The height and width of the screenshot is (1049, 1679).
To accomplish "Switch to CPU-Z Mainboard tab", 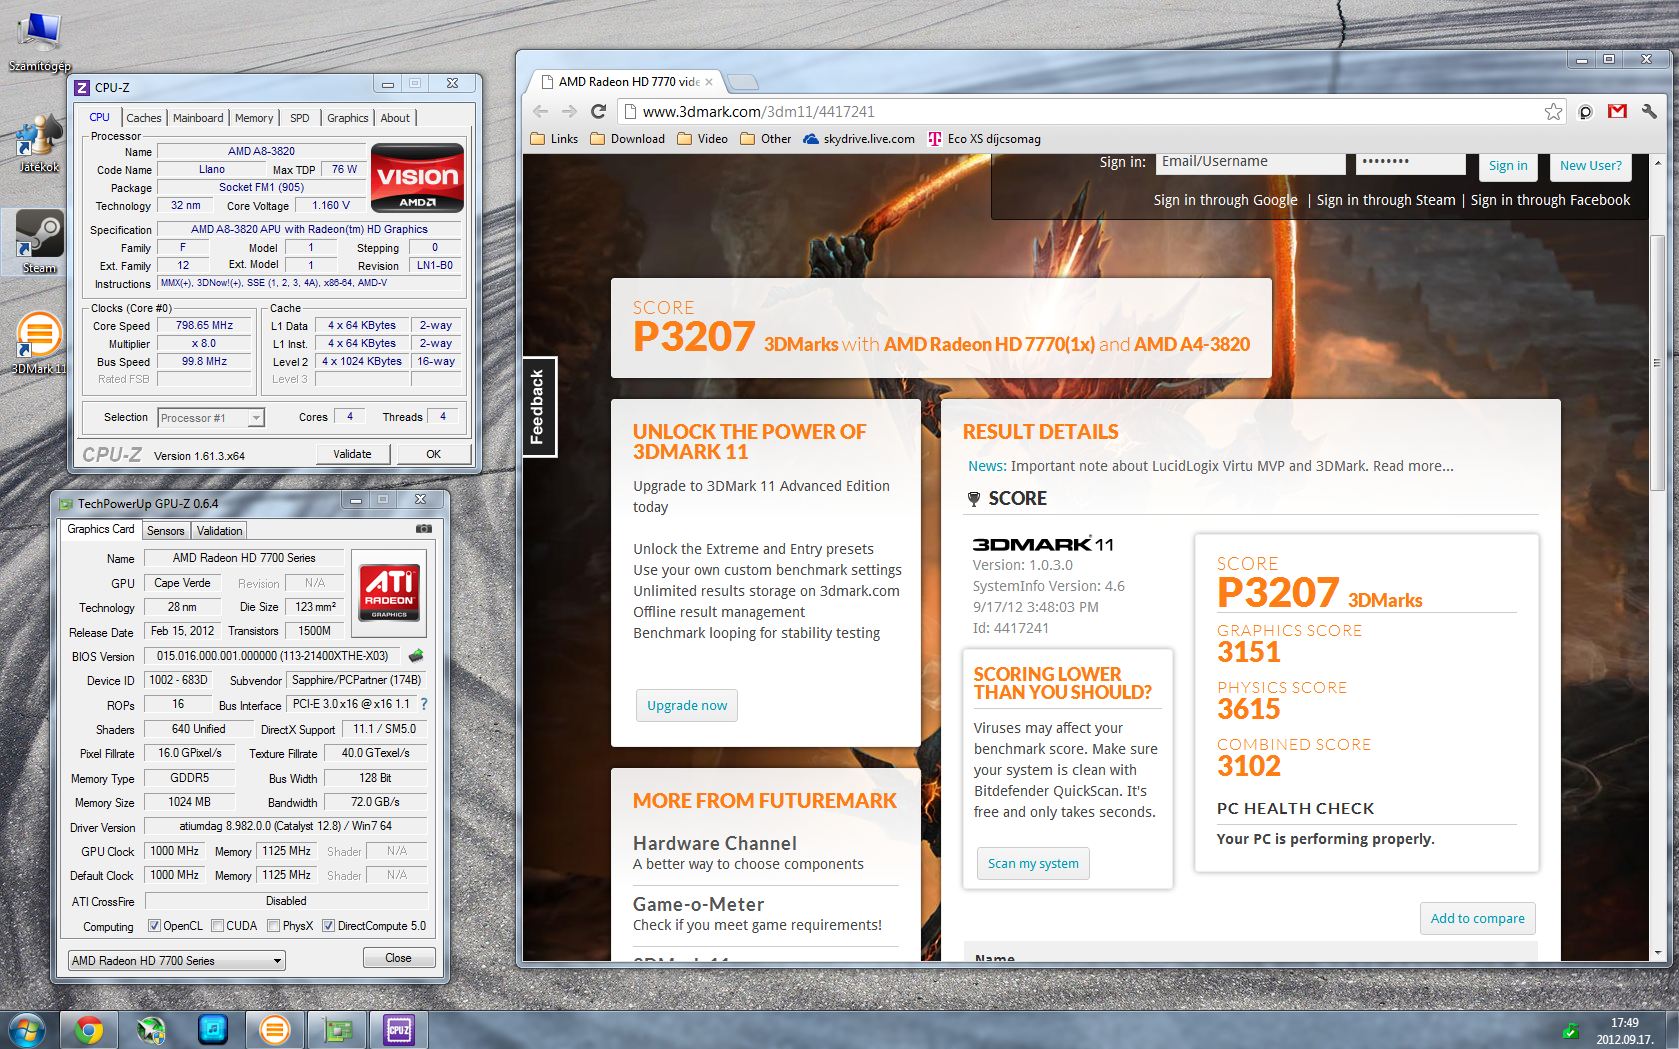I will click(198, 118).
